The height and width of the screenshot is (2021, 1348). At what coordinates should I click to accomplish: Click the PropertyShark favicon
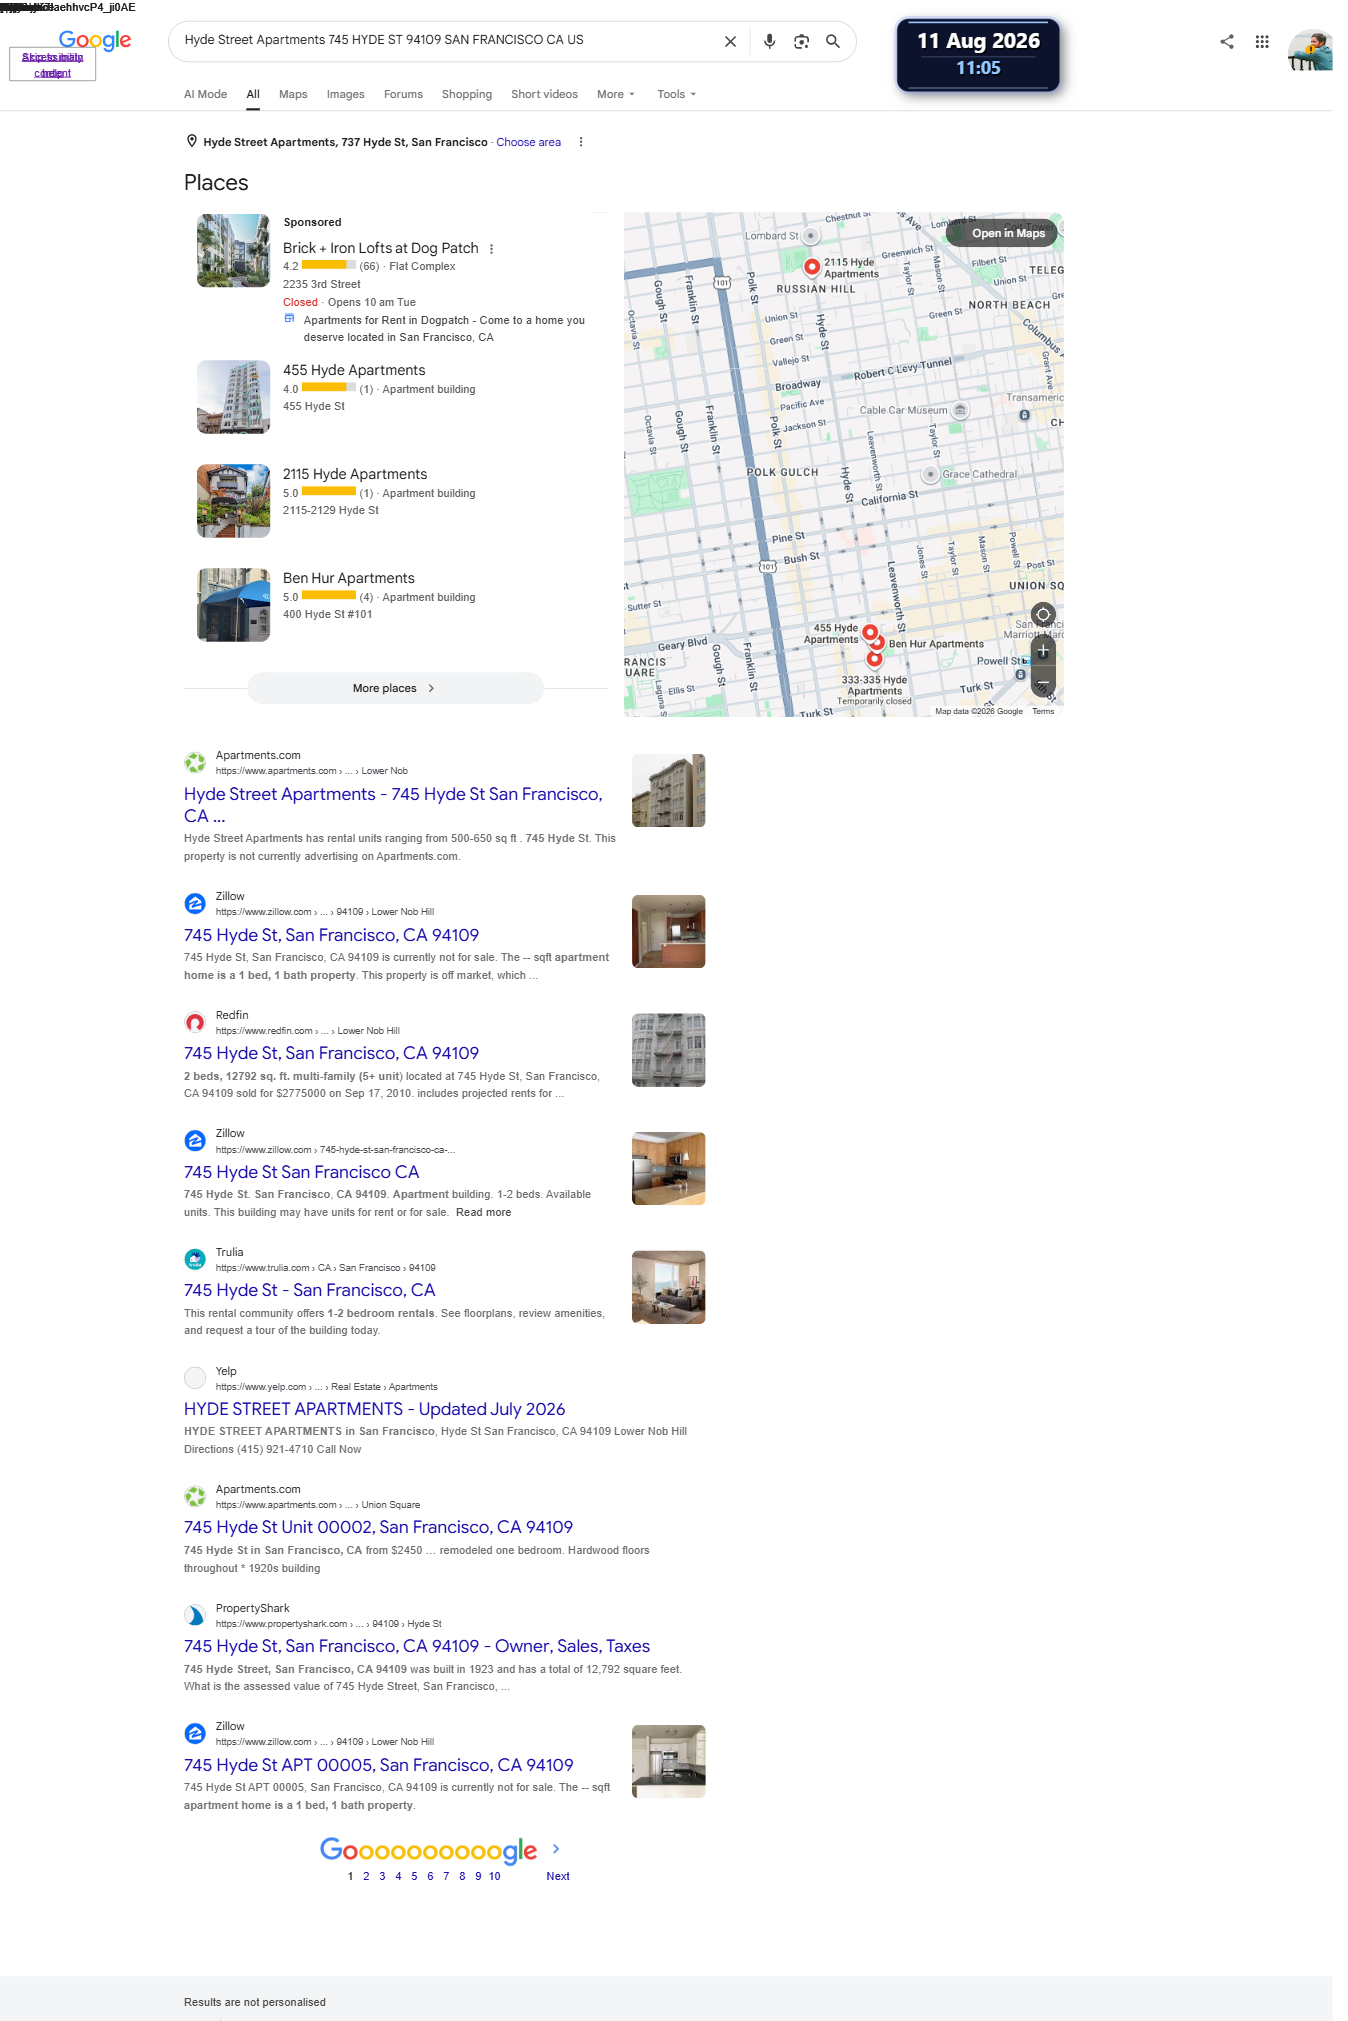[195, 1615]
